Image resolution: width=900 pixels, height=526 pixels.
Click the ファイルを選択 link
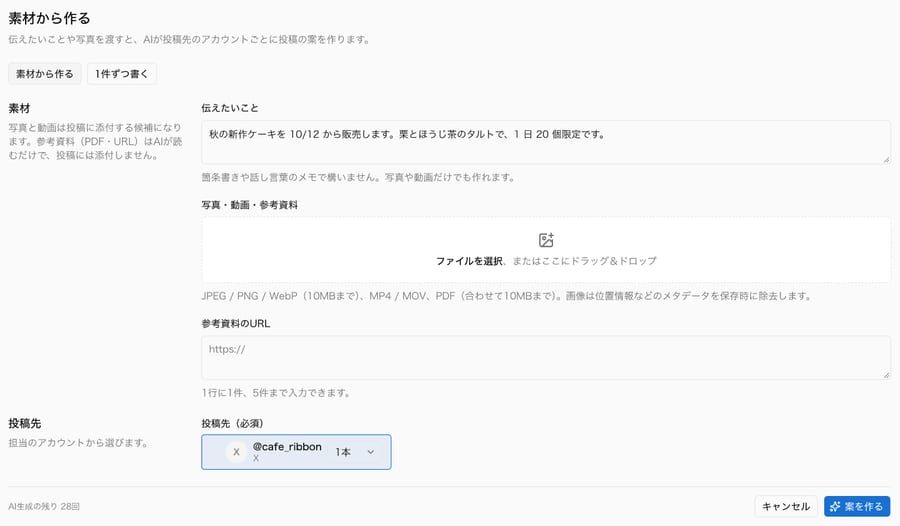pos(469,261)
